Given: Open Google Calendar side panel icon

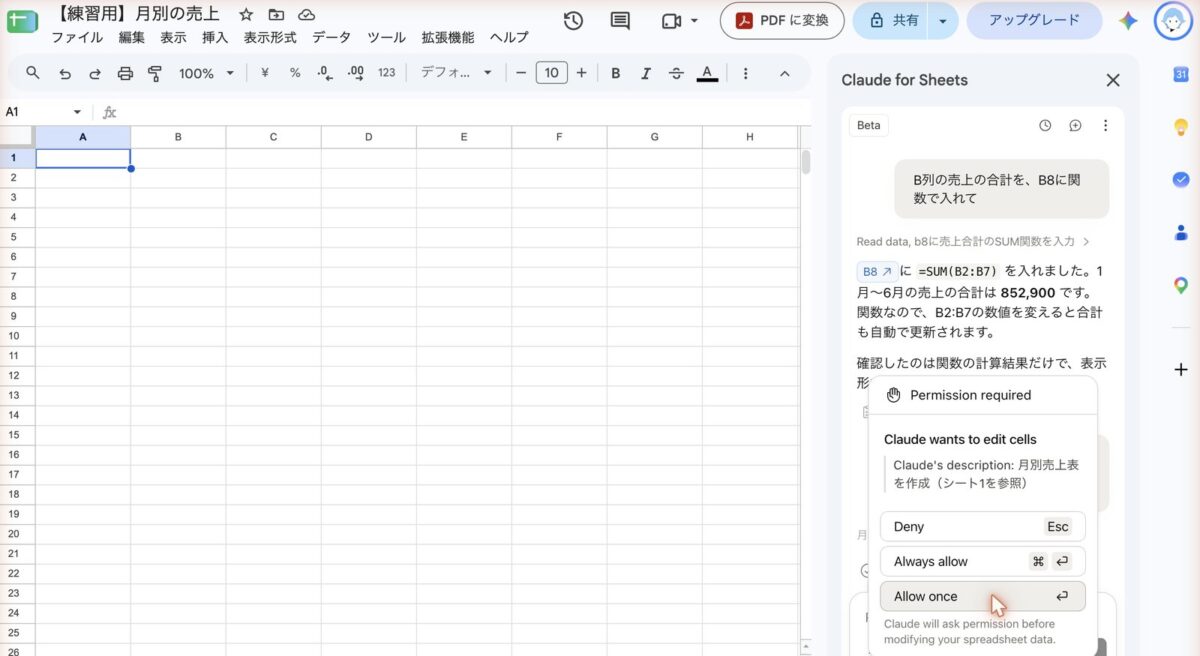Looking at the screenshot, I should pyautogui.click(x=1180, y=74).
